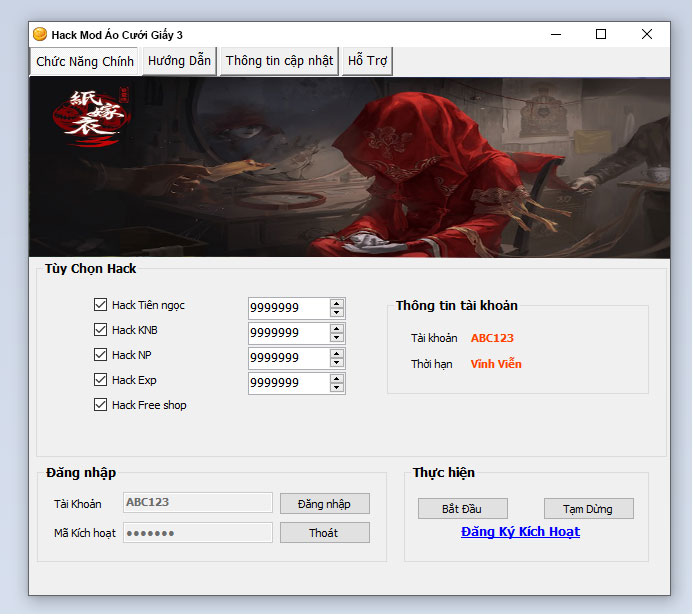This screenshot has height=616, width=693.
Task: Disable the Hack NP option
Action: (x=100, y=354)
